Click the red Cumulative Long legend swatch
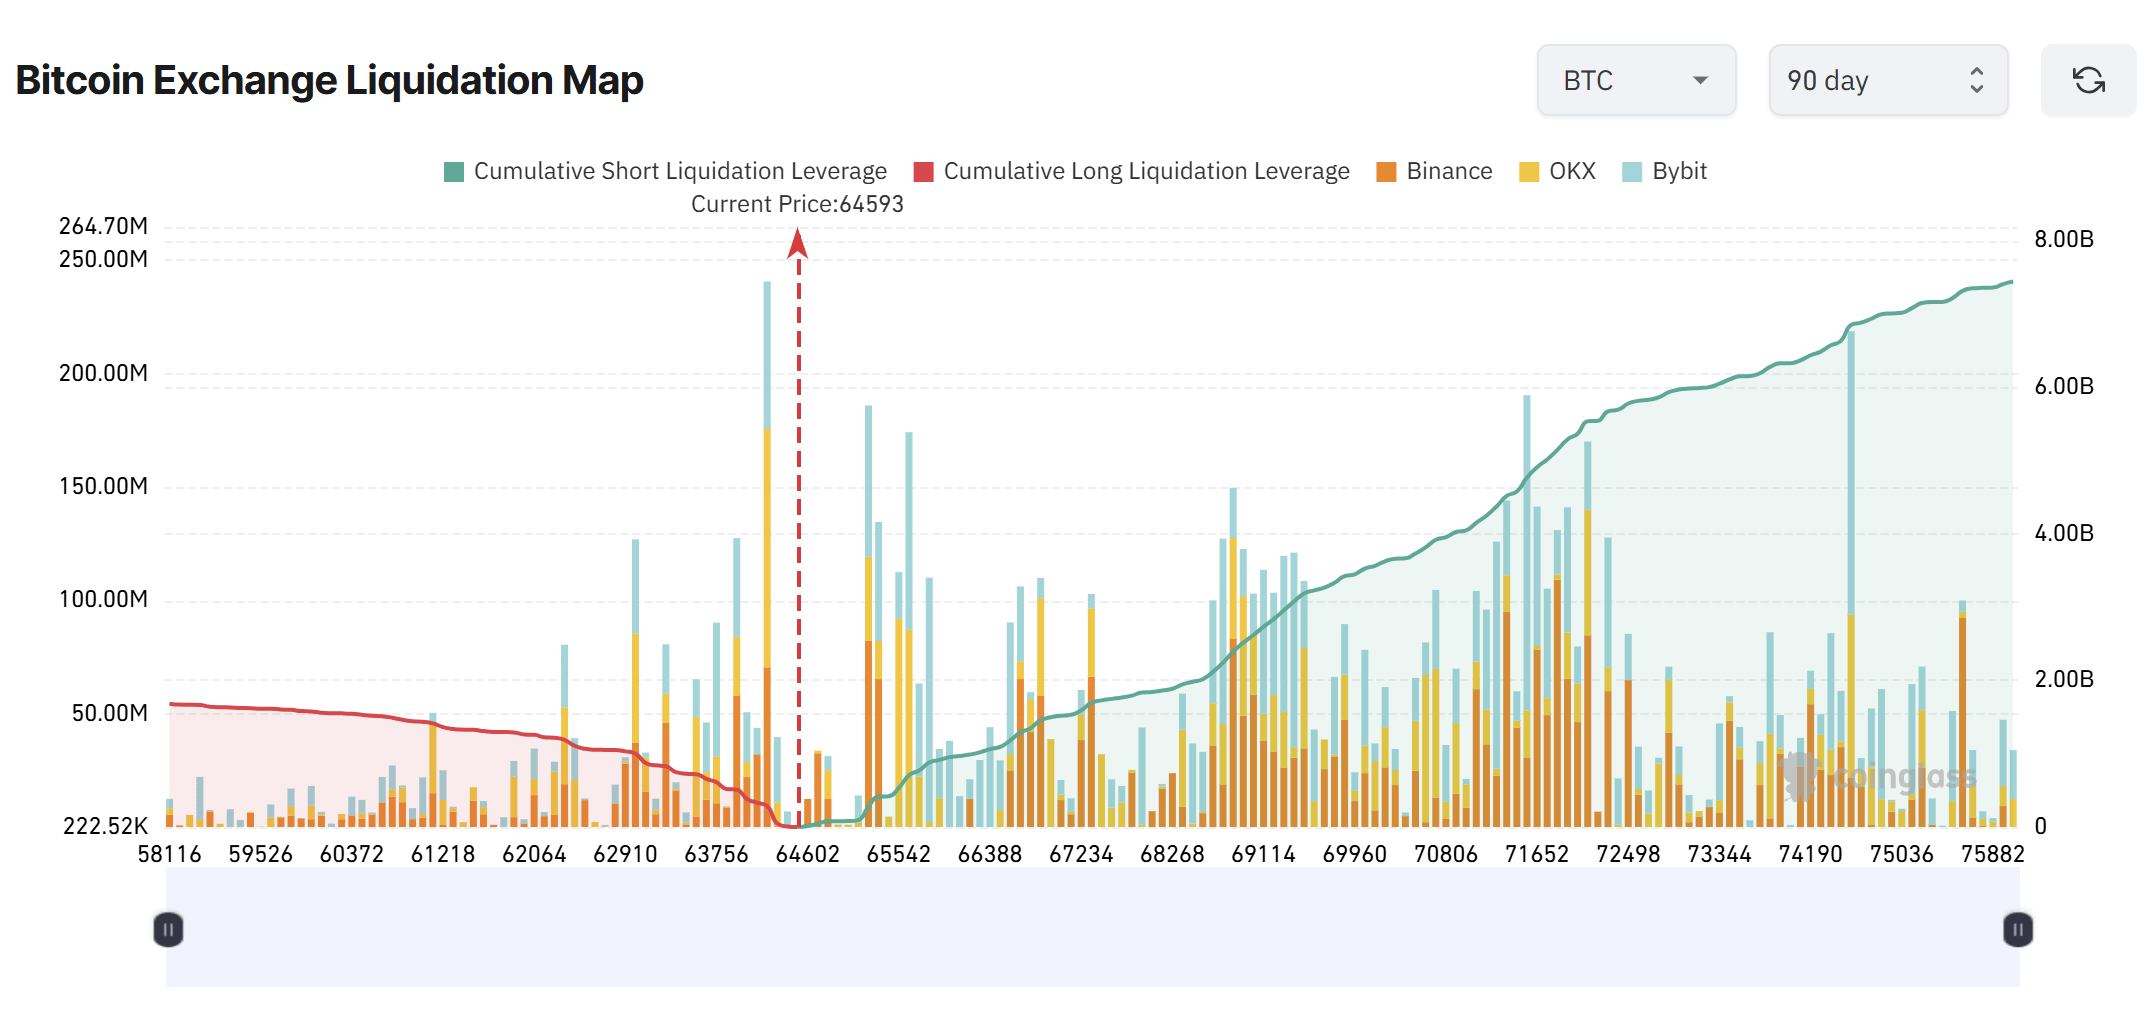 click(x=923, y=170)
